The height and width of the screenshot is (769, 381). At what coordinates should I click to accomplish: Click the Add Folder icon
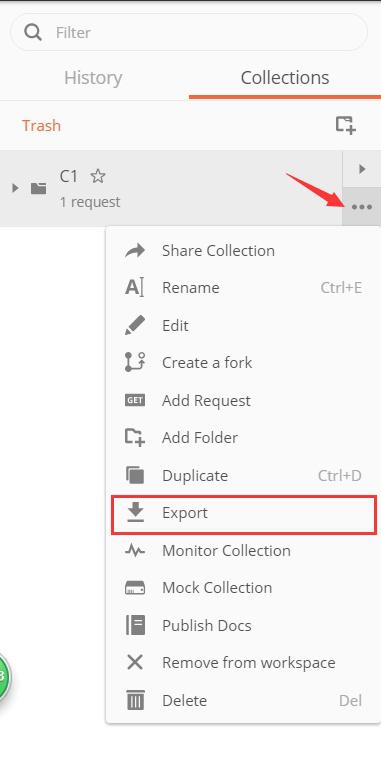tap(135, 437)
